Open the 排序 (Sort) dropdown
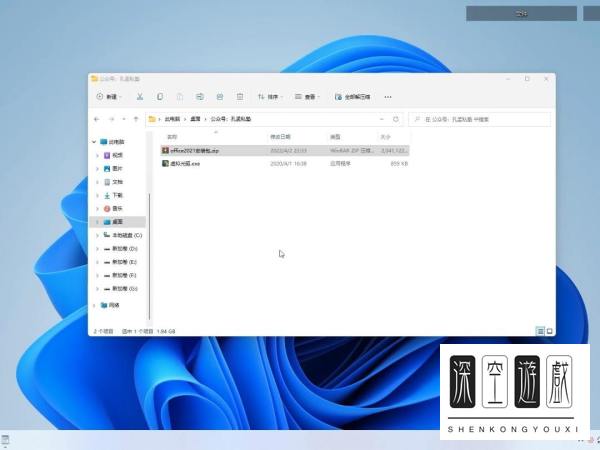The height and width of the screenshot is (450, 600). click(x=270, y=97)
